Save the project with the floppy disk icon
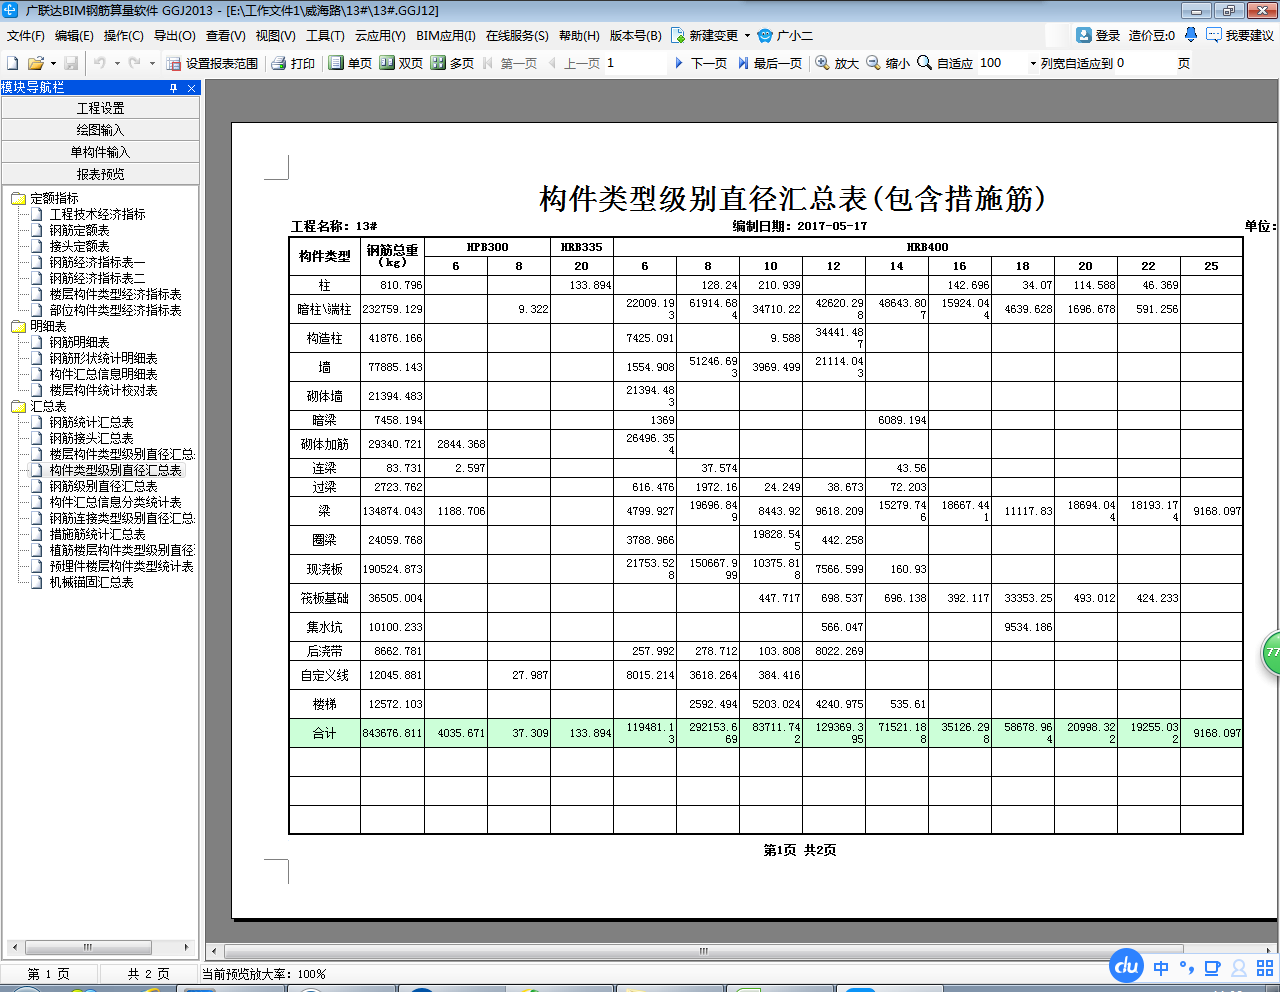This screenshot has height=992, width=1280. 71,63
